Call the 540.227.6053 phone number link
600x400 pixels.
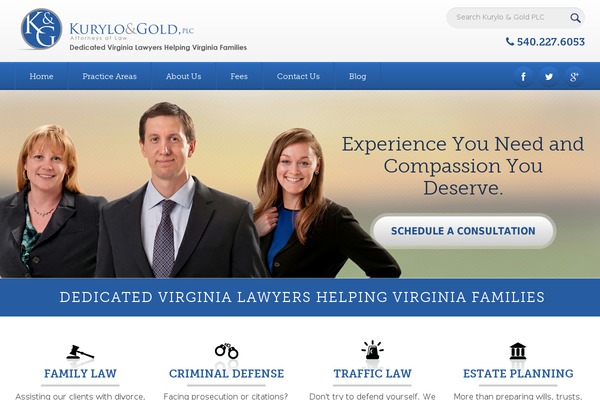[551, 42]
